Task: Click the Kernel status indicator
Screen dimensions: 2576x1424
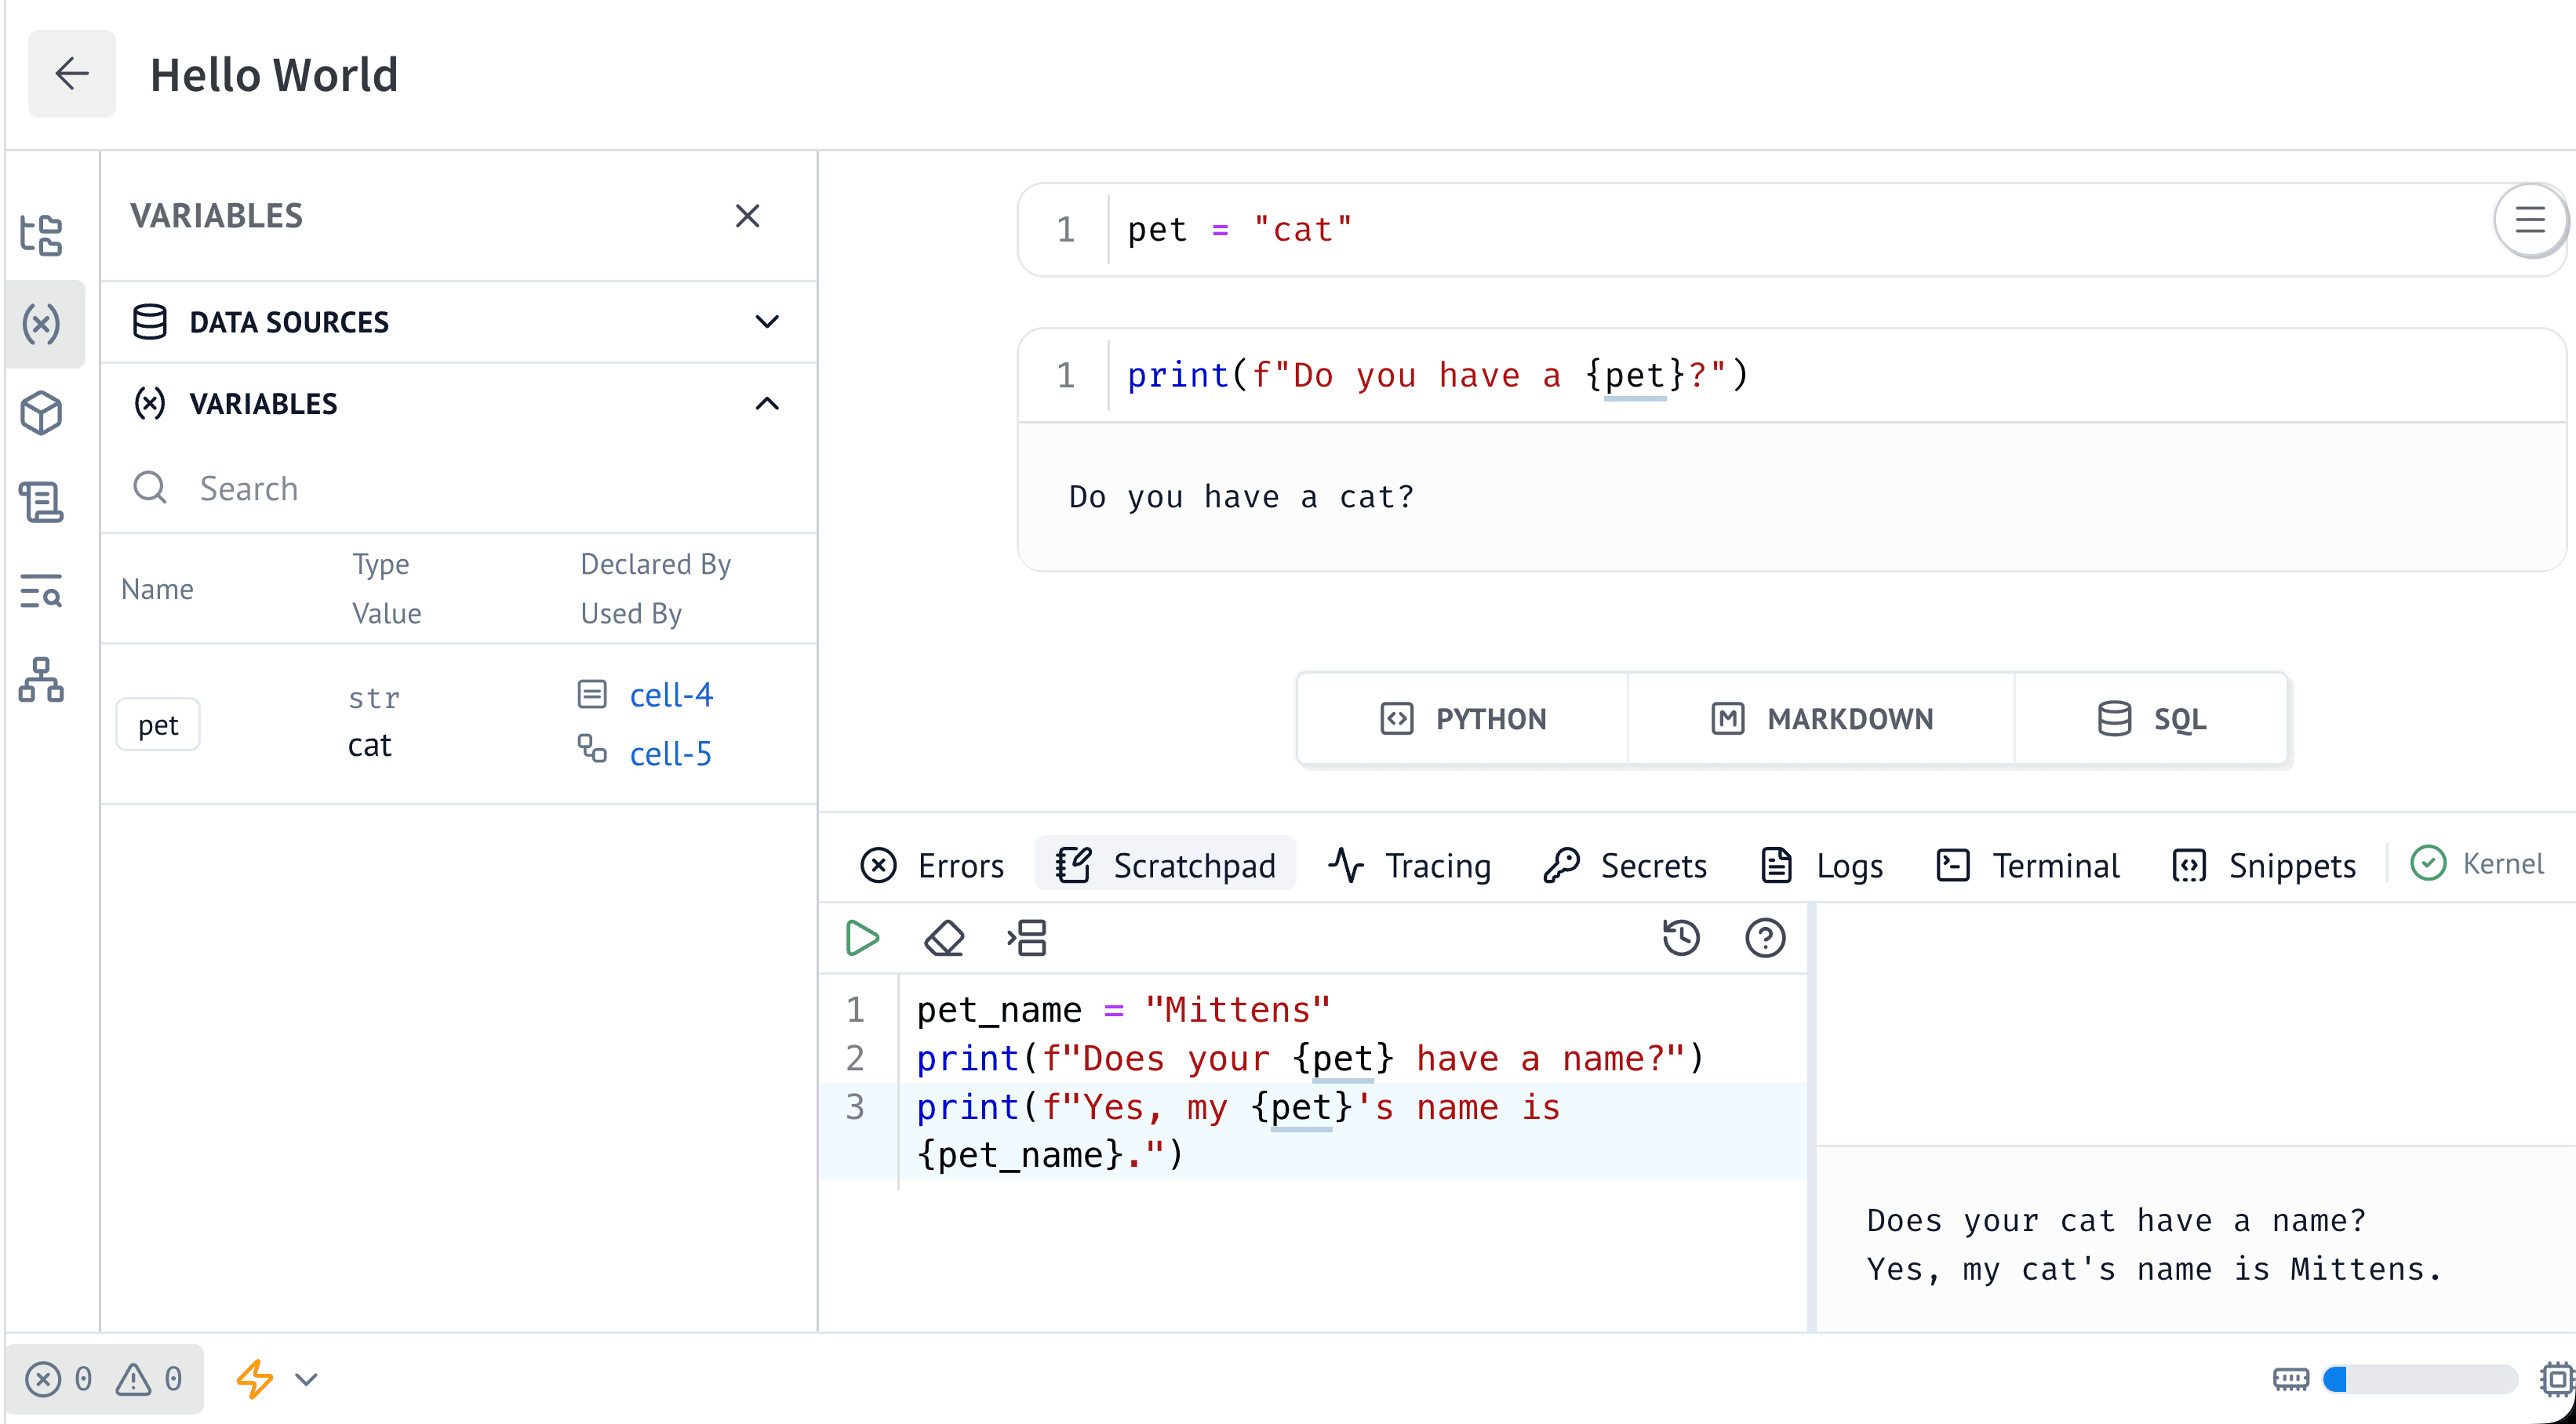Action: coord(2477,863)
